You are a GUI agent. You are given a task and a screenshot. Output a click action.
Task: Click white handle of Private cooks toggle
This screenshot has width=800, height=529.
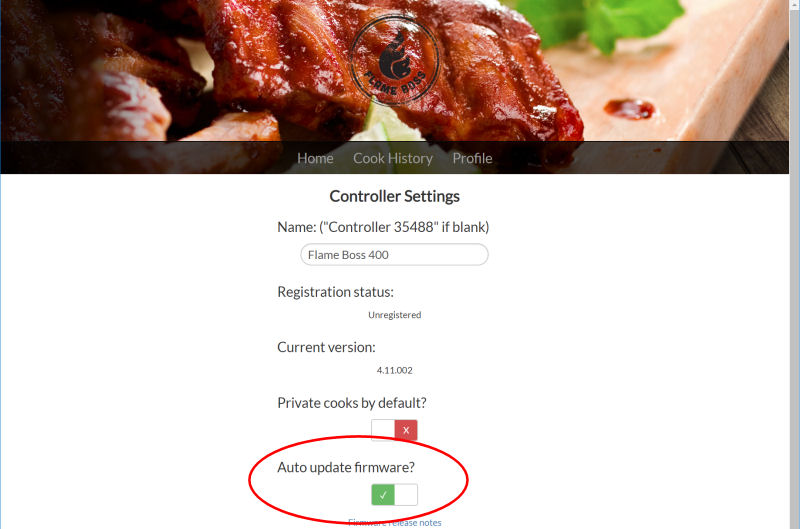click(383, 430)
